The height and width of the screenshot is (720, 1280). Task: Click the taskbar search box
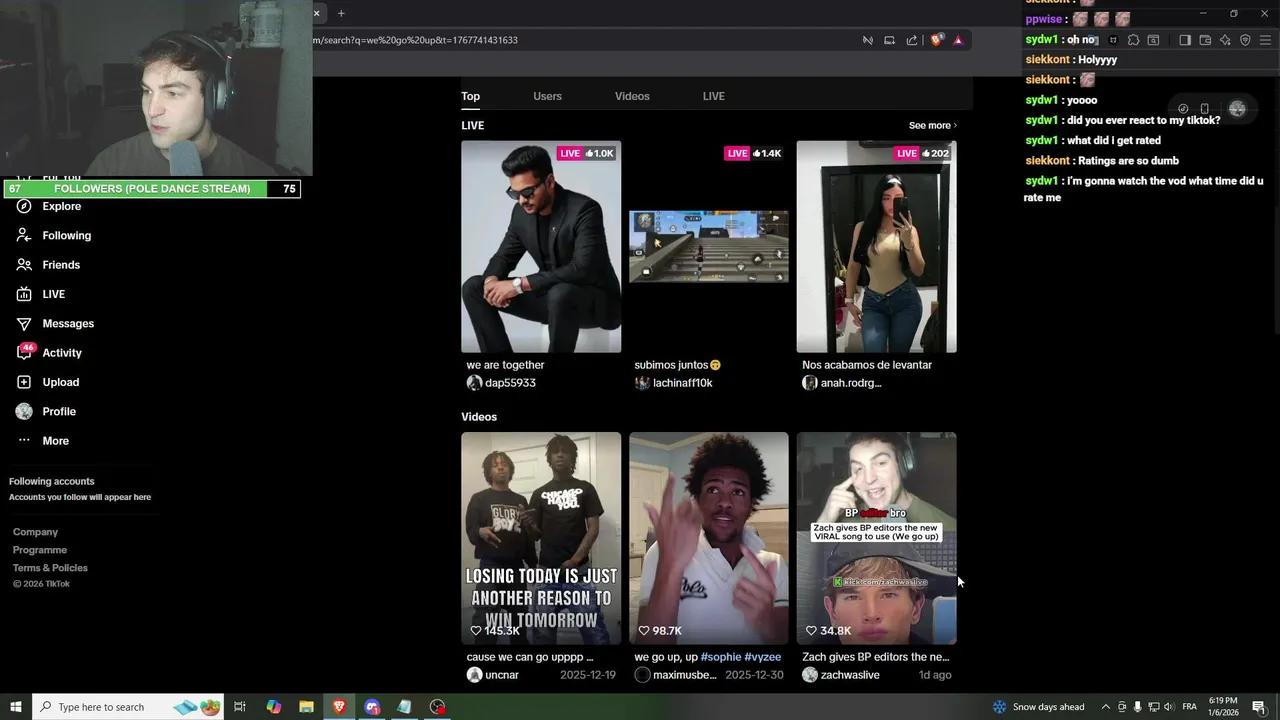point(128,707)
